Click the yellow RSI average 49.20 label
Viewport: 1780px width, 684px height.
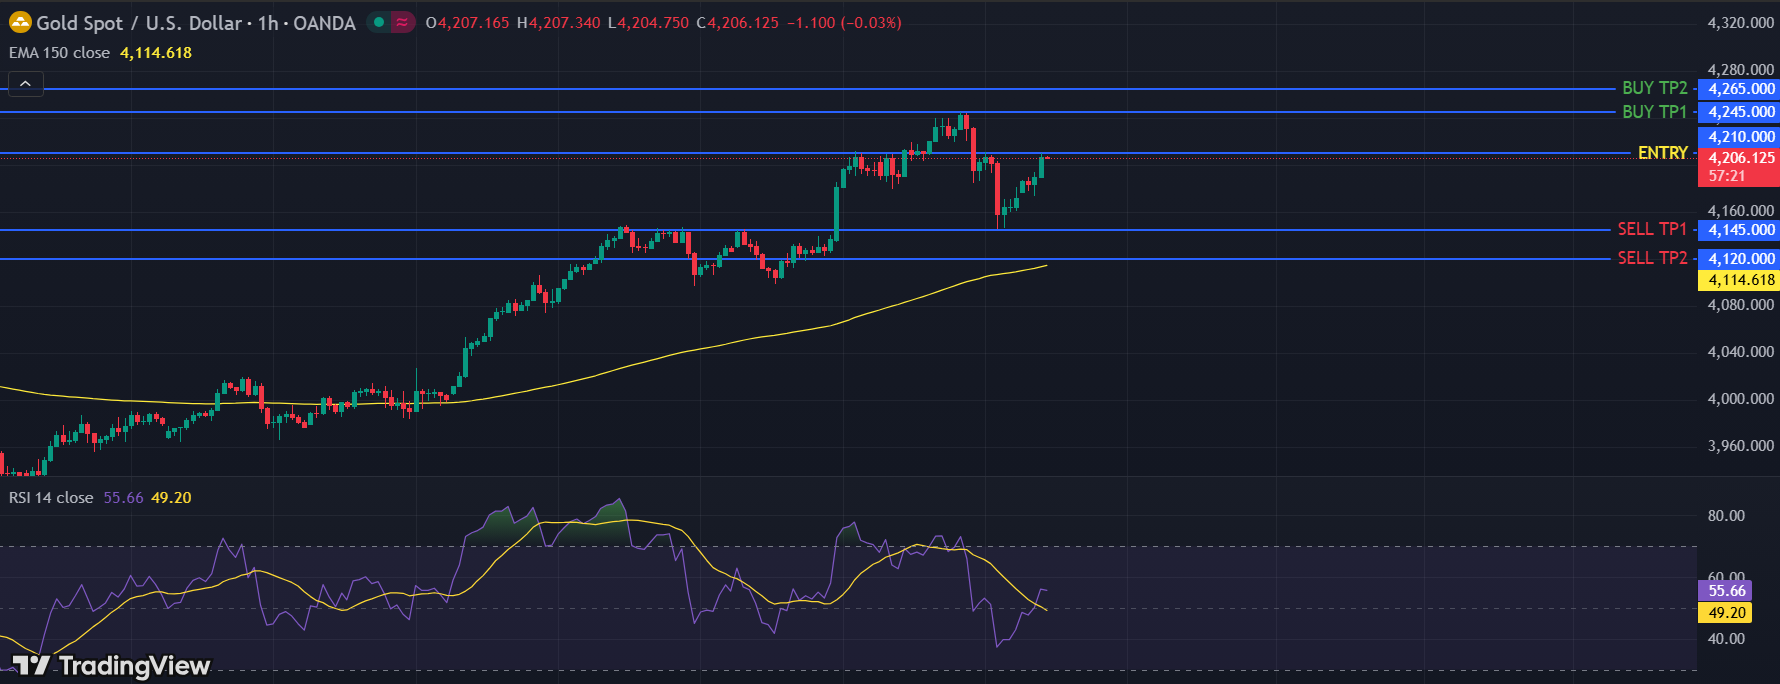(1726, 613)
